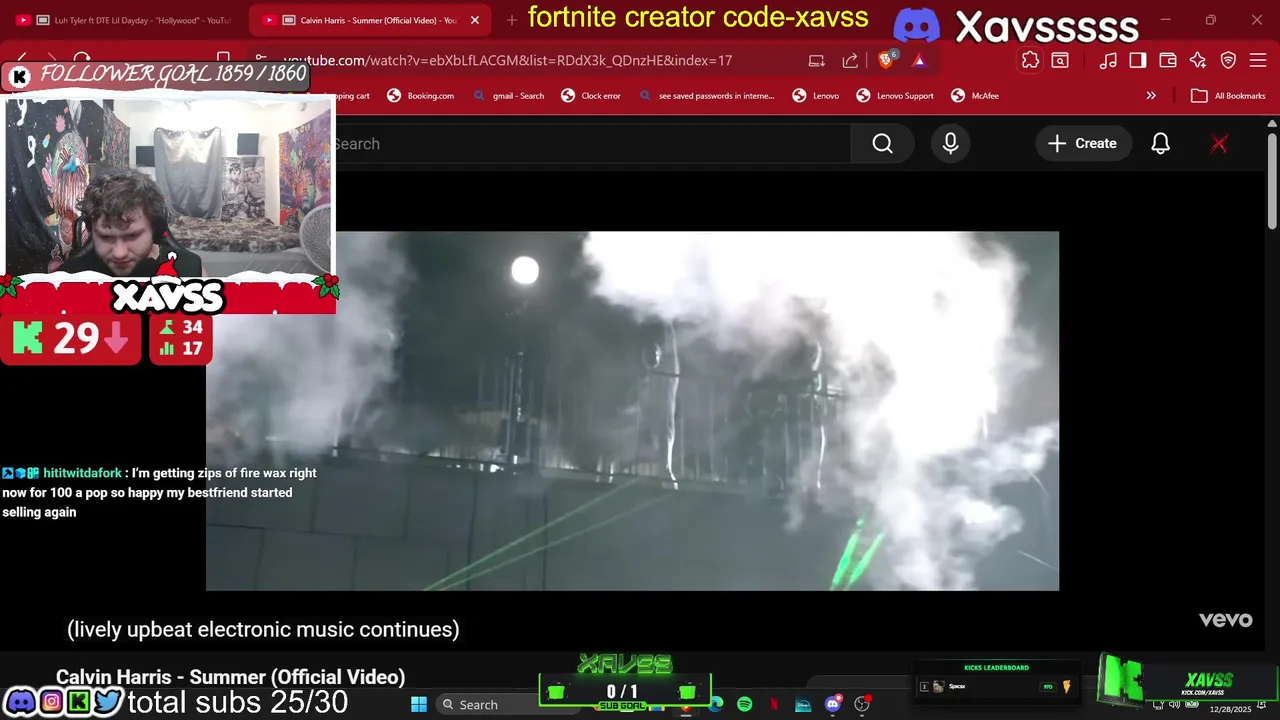The image size is (1280, 720).
Task: Open the McAfee bookmark
Action: click(x=975, y=96)
